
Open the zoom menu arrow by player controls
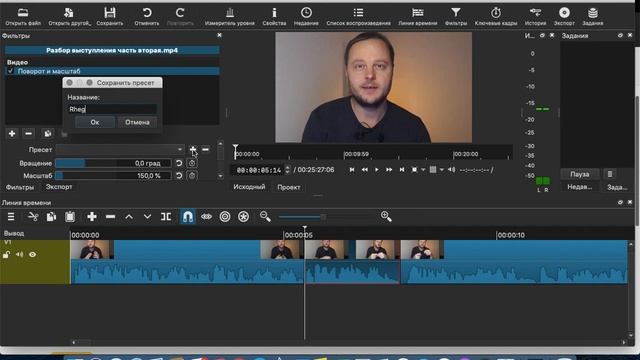(x=423, y=170)
